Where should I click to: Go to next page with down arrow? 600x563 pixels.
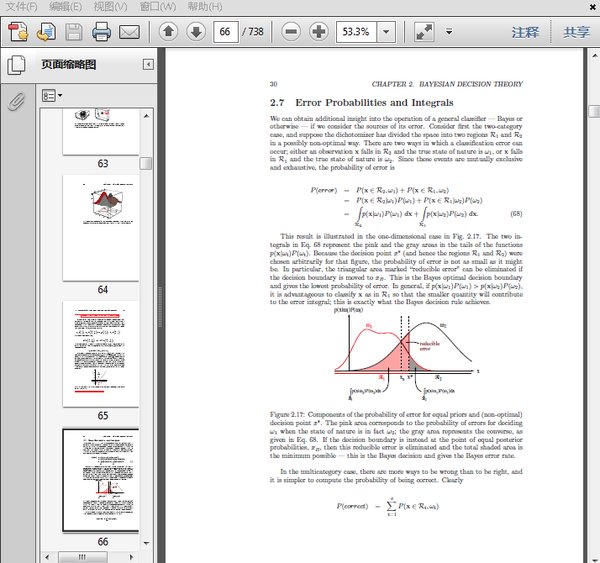pos(196,32)
